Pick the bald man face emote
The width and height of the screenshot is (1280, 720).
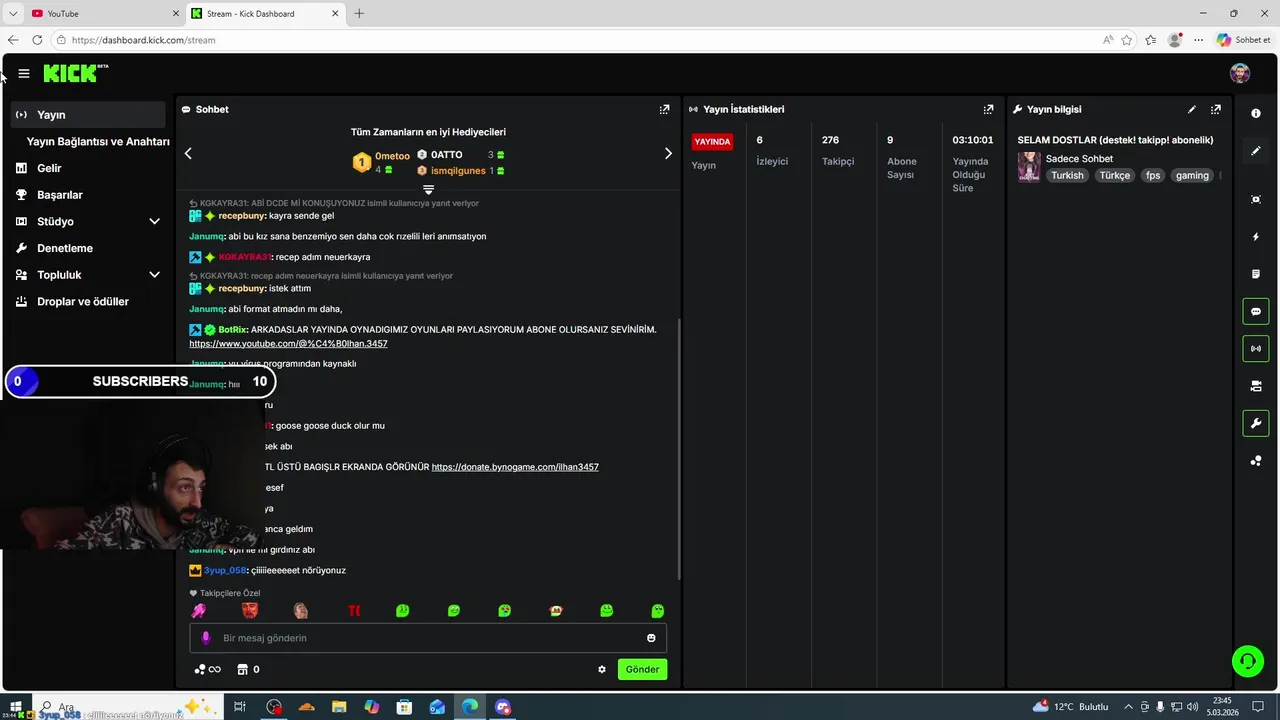[301, 610]
